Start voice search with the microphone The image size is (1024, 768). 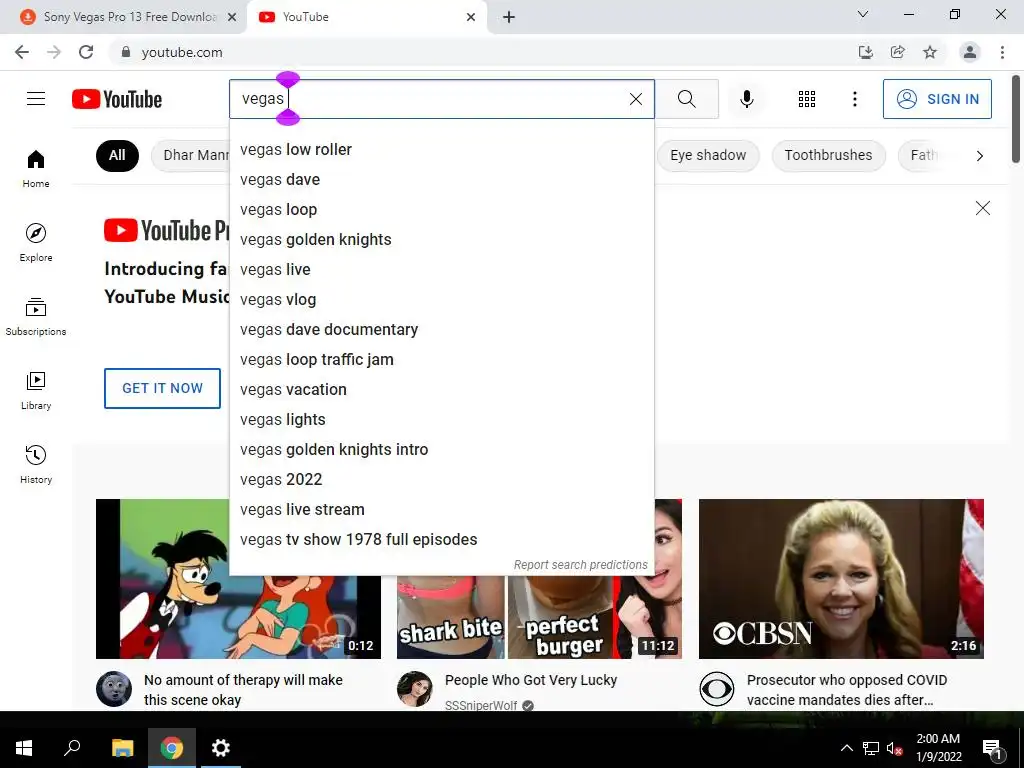point(746,99)
